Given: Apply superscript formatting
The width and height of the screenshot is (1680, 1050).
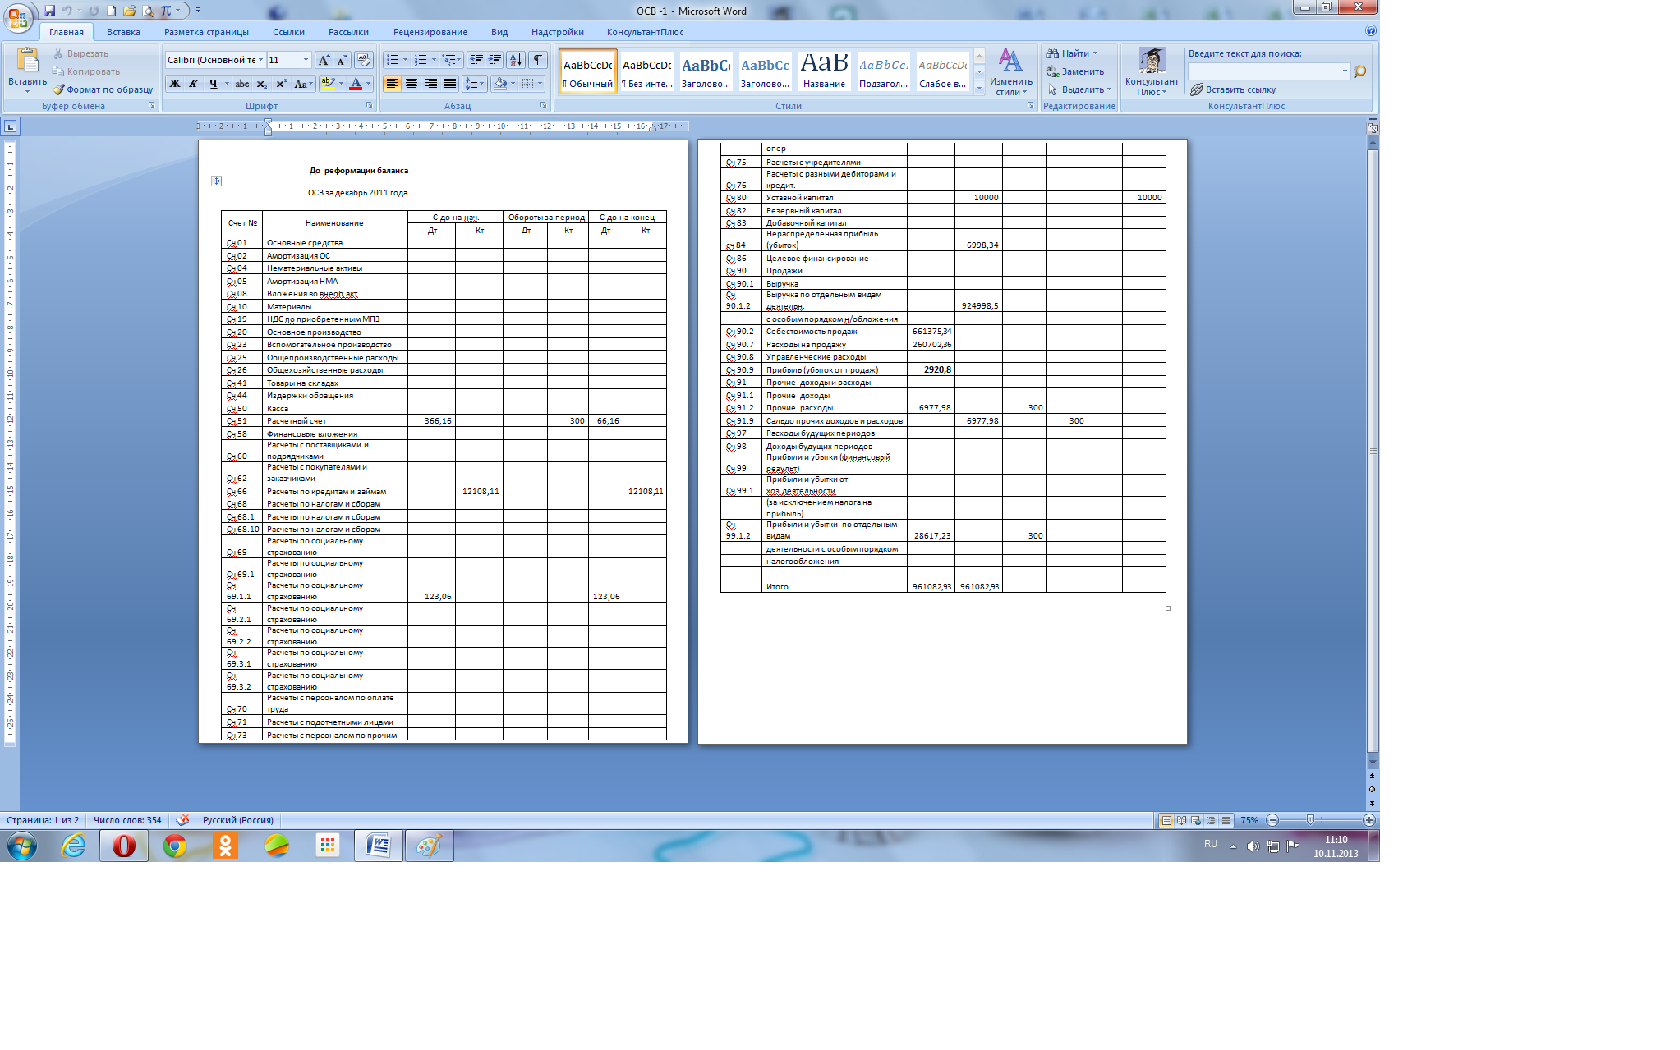Looking at the screenshot, I should [281, 84].
